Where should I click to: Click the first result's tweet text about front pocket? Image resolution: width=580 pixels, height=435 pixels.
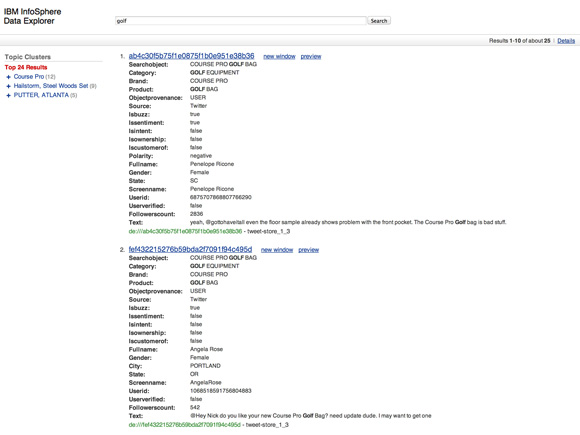point(348,222)
